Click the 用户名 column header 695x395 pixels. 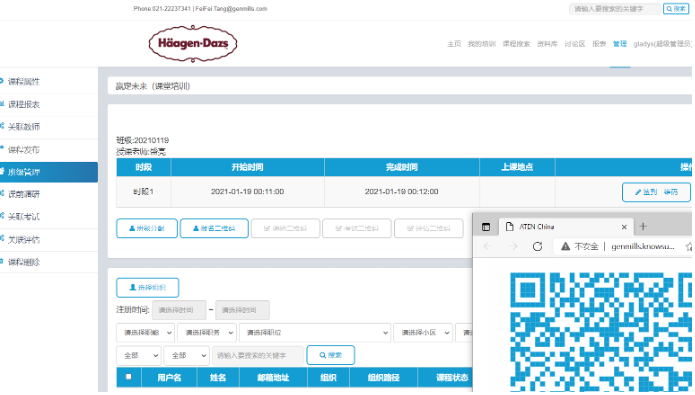point(169,378)
